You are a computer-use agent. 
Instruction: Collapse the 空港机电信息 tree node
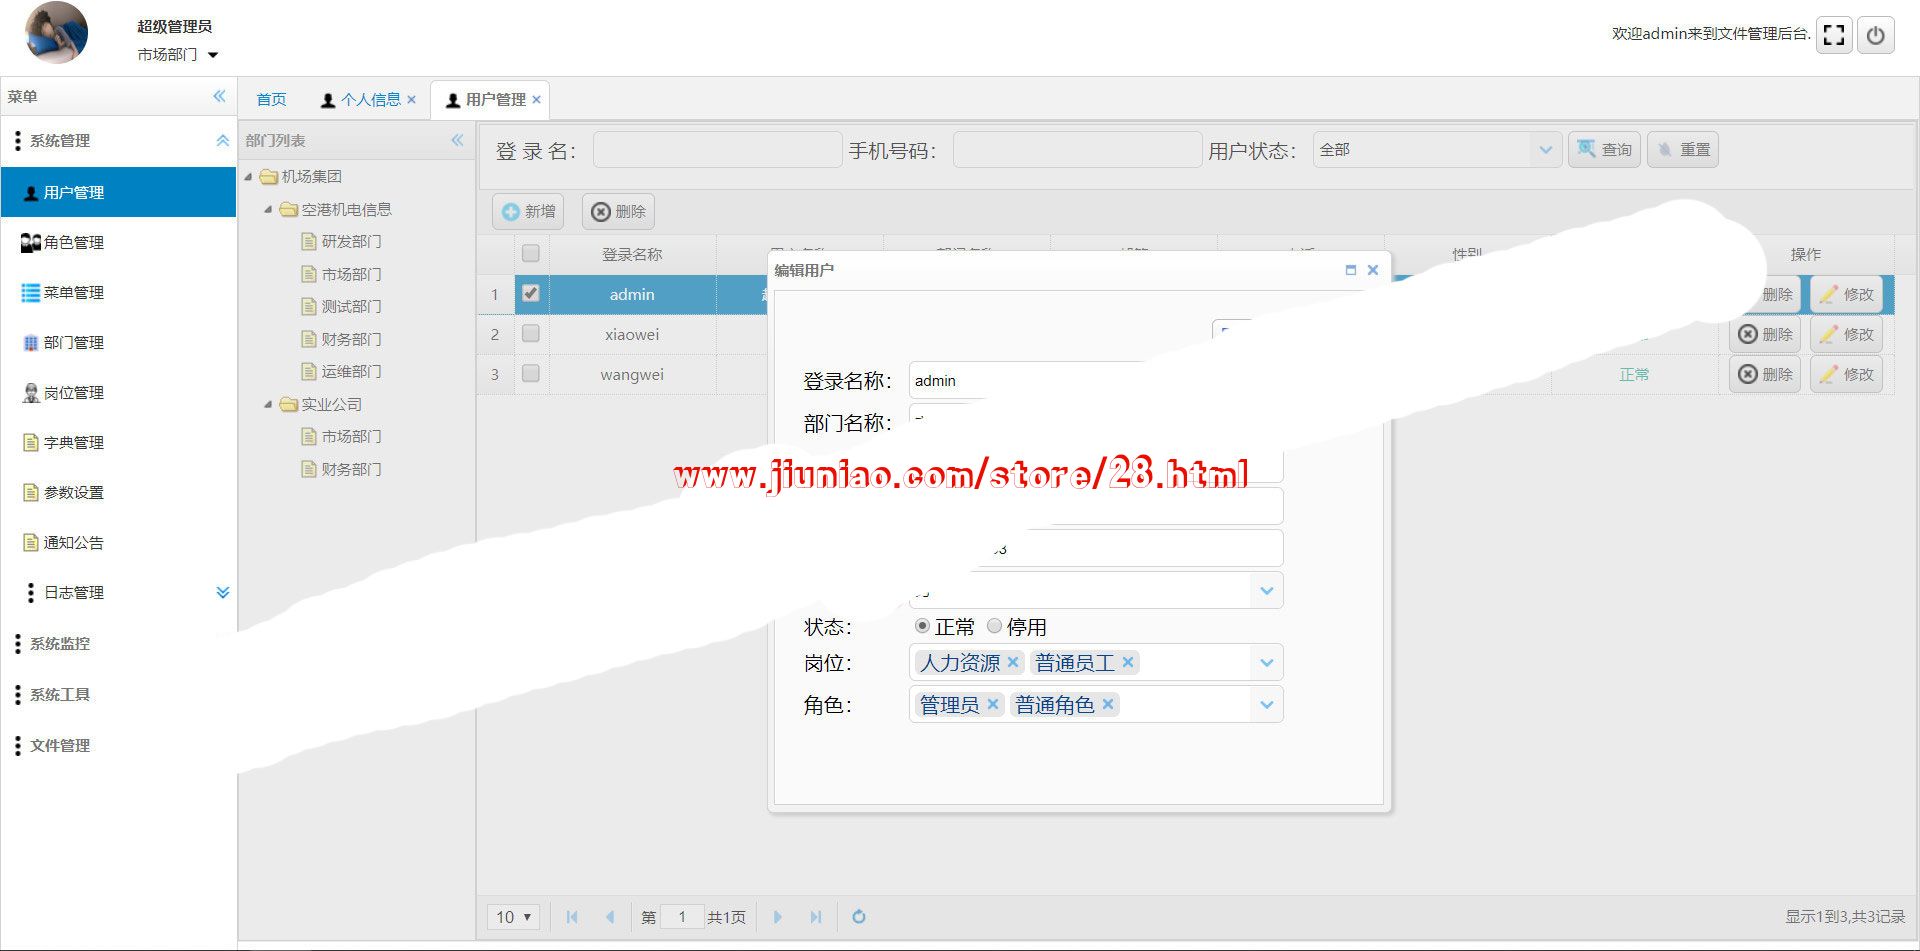pos(268,209)
